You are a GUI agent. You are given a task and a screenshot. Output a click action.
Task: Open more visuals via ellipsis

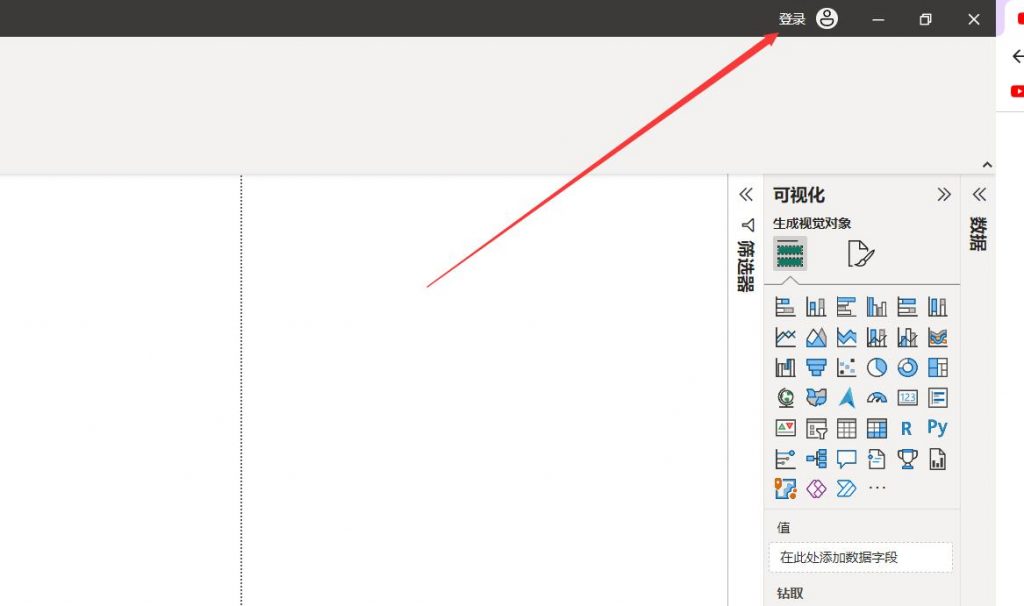click(x=877, y=488)
